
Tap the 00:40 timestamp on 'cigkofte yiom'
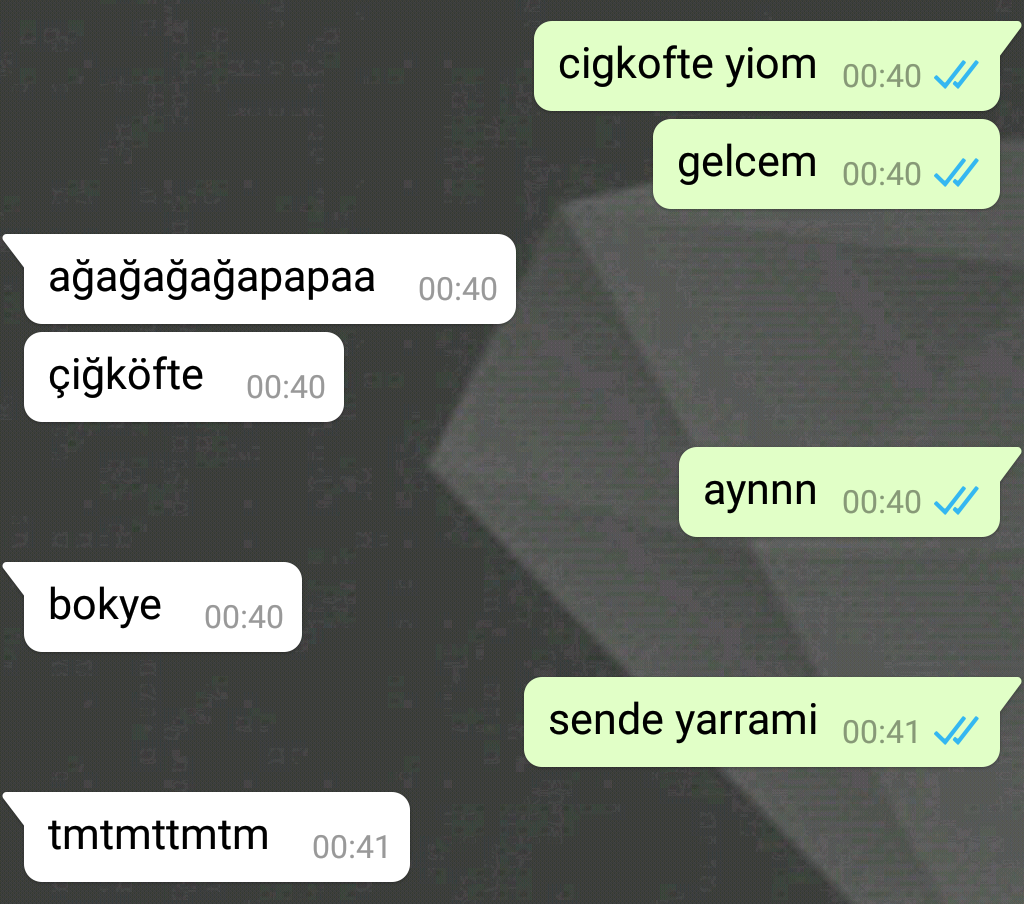click(x=881, y=76)
